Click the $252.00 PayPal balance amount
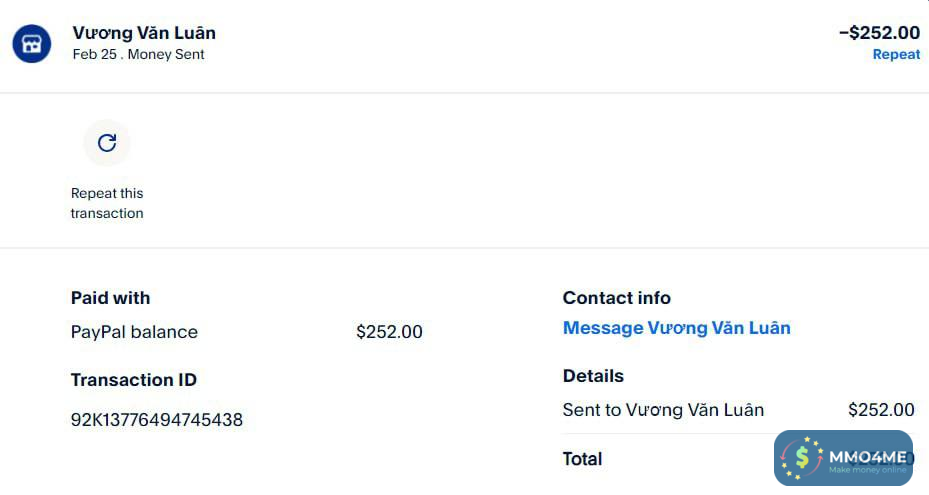929x495 pixels. pos(389,332)
